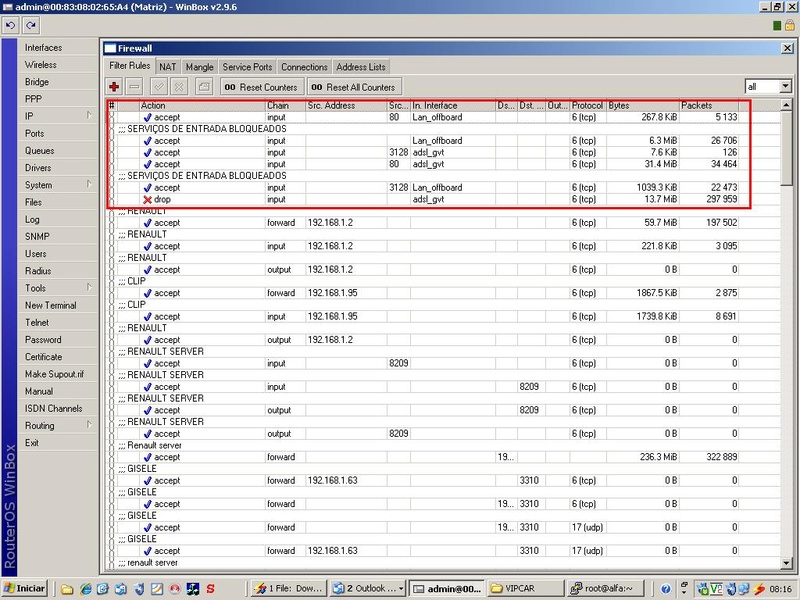800x600 pixels.
Task: Click the Undo arrow in WinBox toolbar
Action: [11, 25]
